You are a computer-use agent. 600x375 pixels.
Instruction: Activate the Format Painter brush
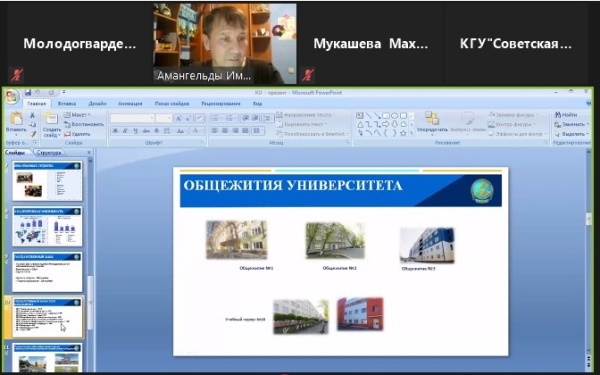tap(33, 134)
